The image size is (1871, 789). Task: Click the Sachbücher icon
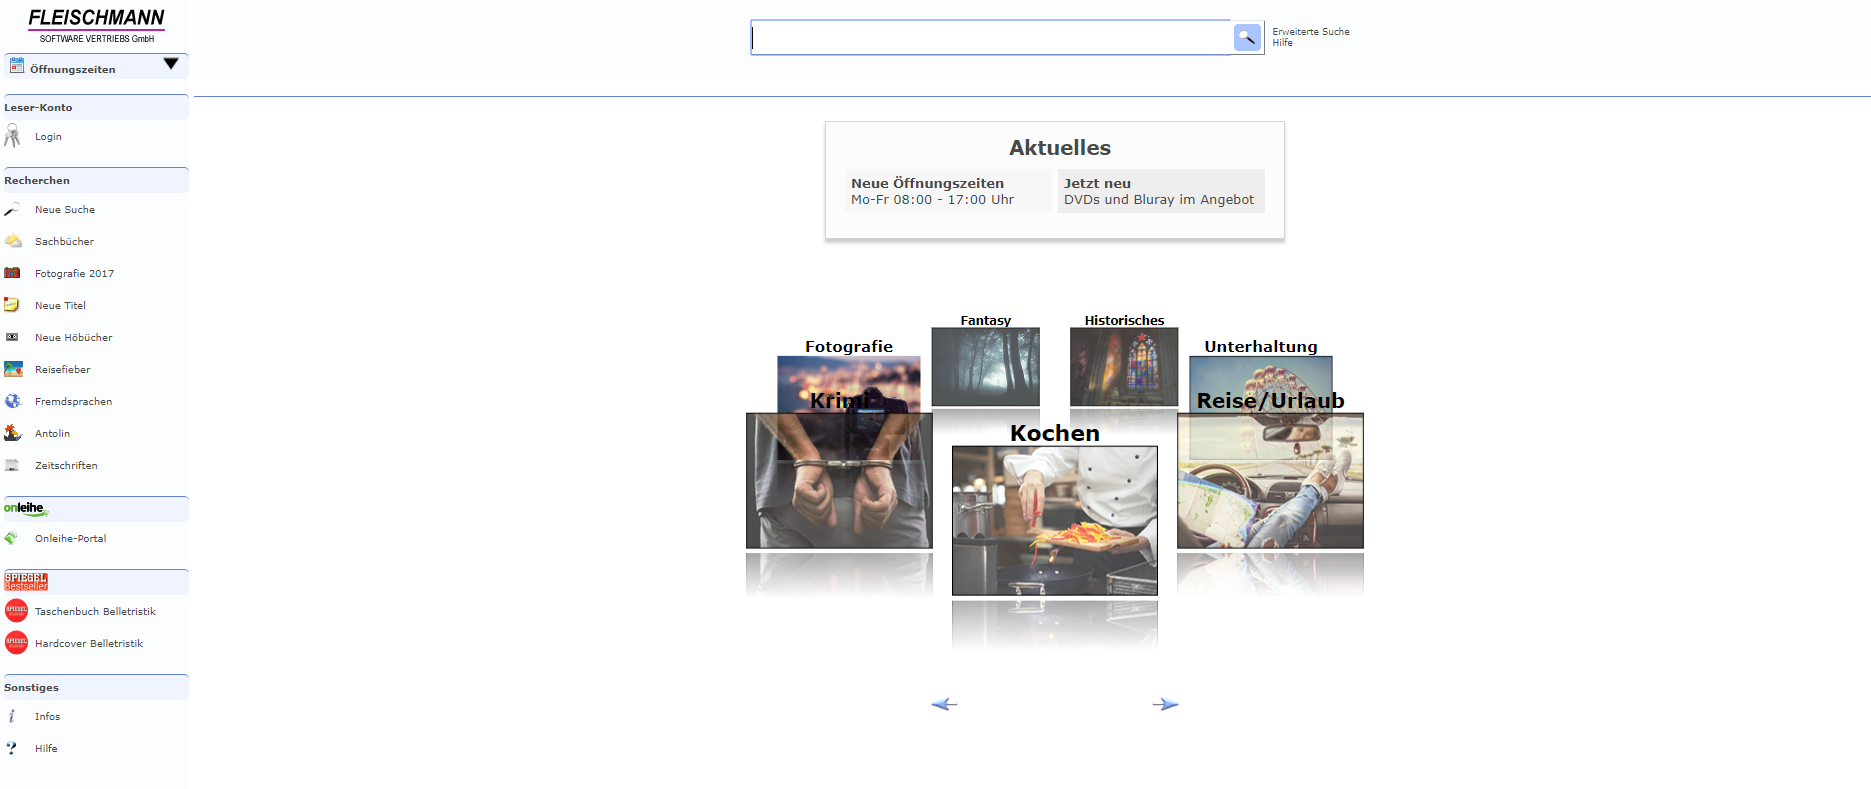pyautogui.click(x=13, y=241)
